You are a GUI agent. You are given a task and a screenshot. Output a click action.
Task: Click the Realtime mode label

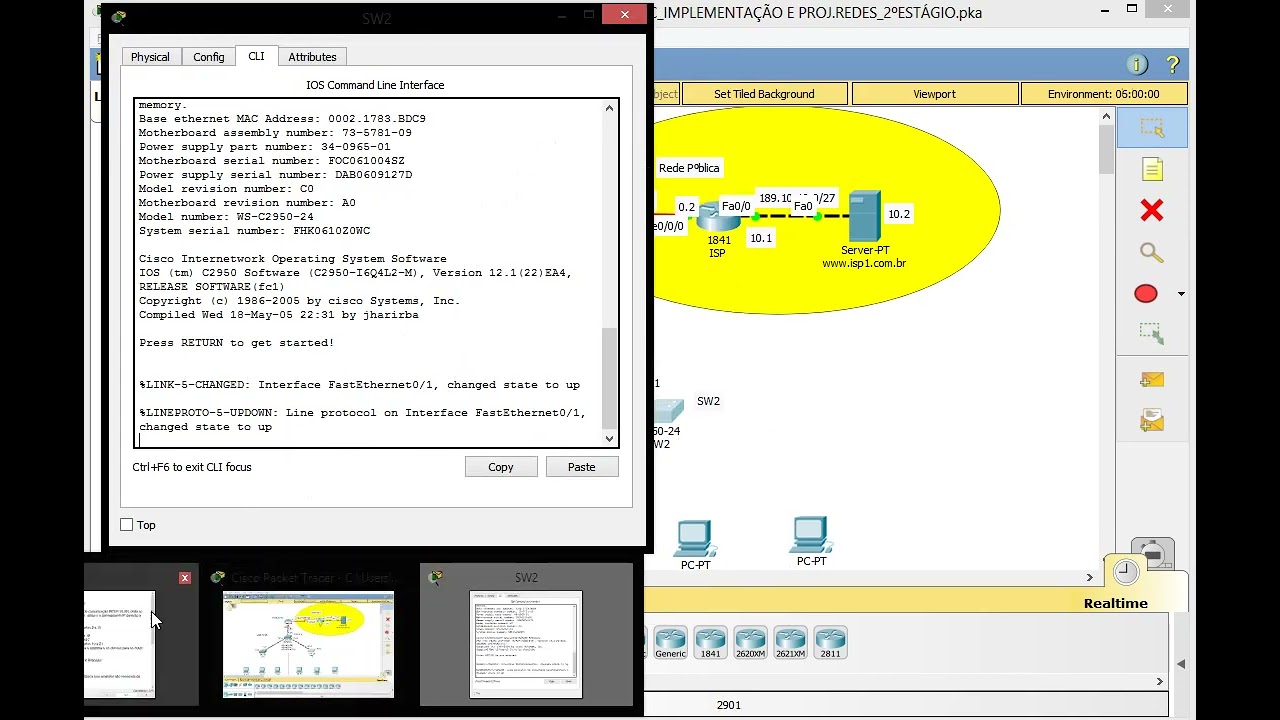click(1116, 603)
